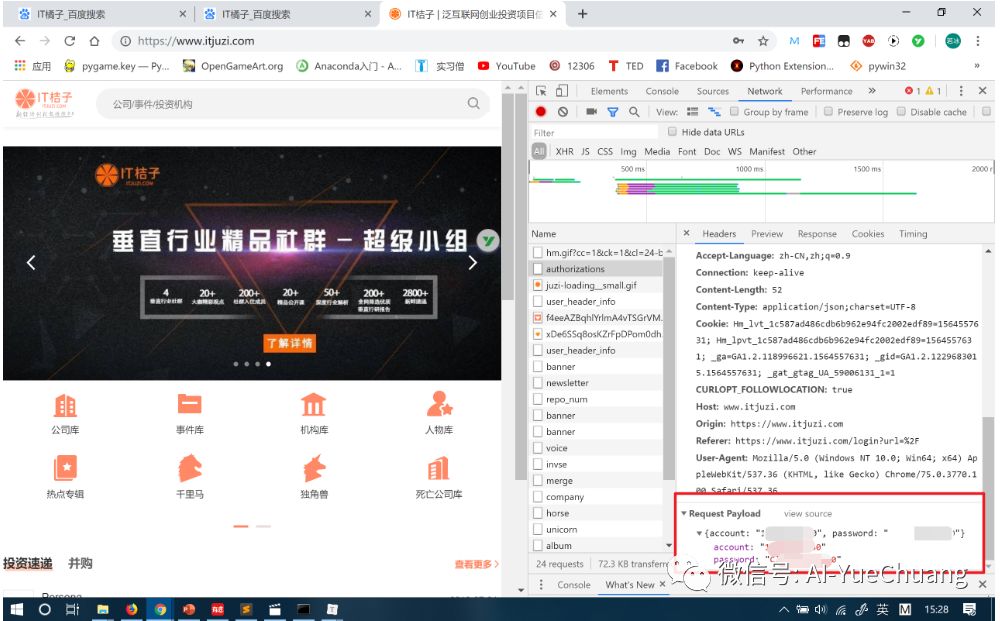Tick checkbox next to repo_num request
The width and height of the screenshot is (1000, 621).
(x=538, y=399)
